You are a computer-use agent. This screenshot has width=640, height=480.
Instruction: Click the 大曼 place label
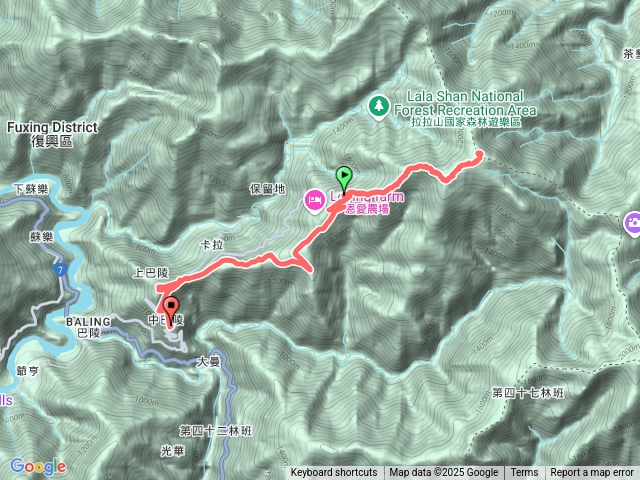point(209,361)
